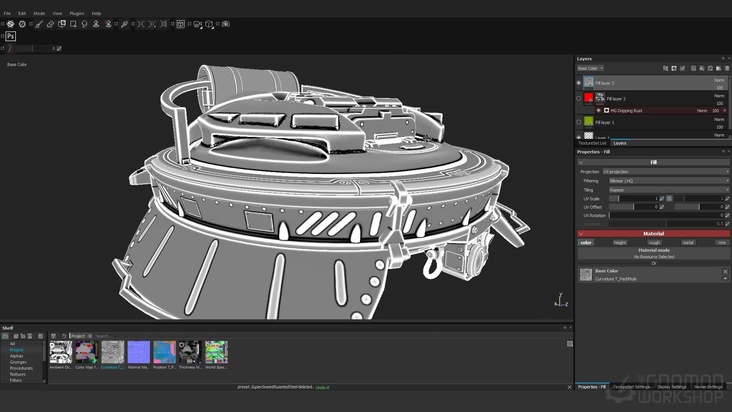Click the shelf filter funnel icon
This screenshot has height=412, width=732.
click(53, 336)
